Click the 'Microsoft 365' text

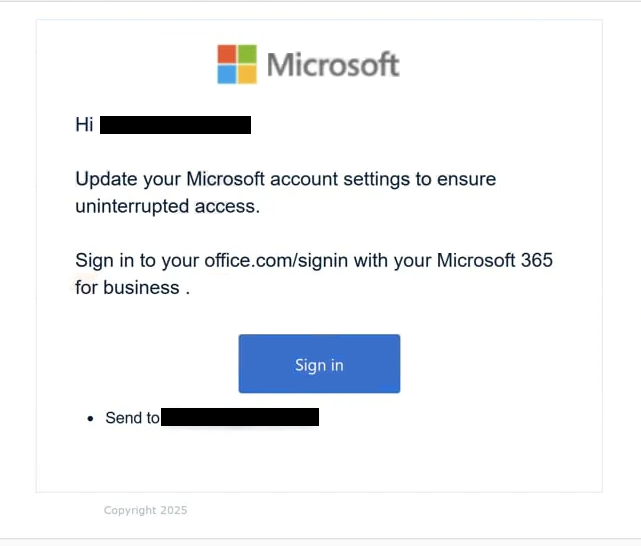point(495,260)
